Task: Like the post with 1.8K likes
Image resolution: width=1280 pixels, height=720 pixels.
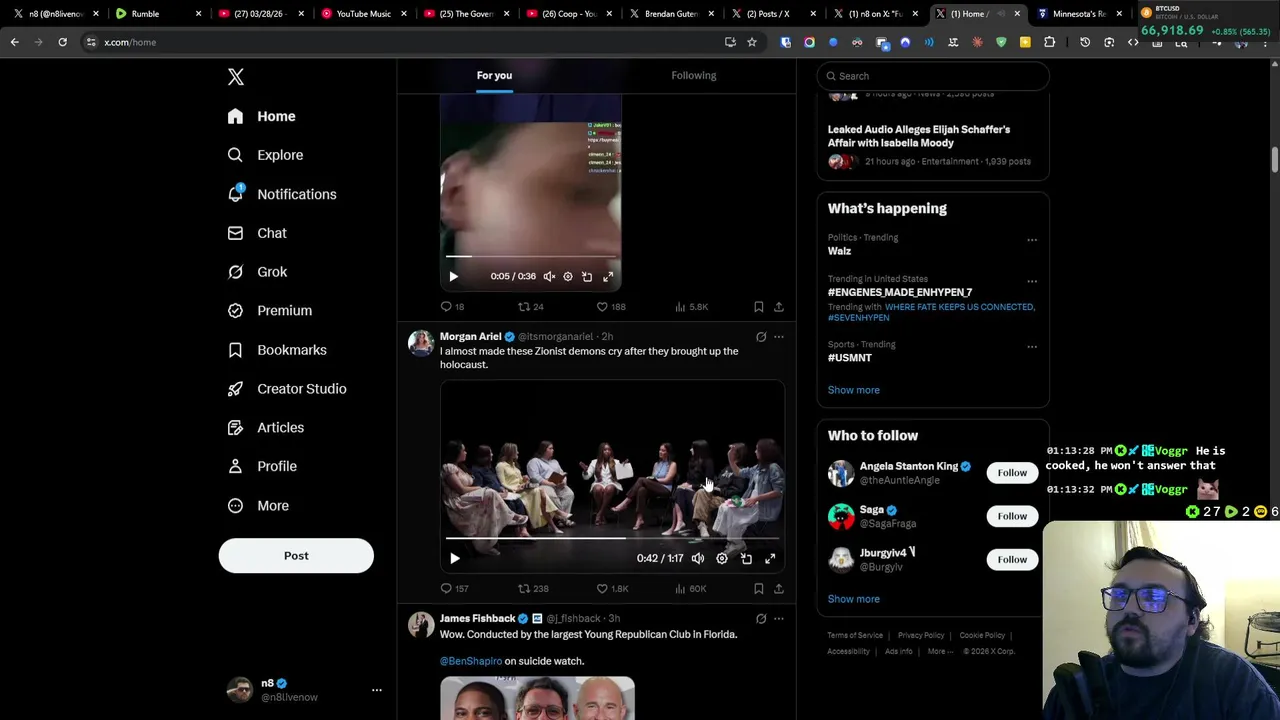Action: pos(612,589)
